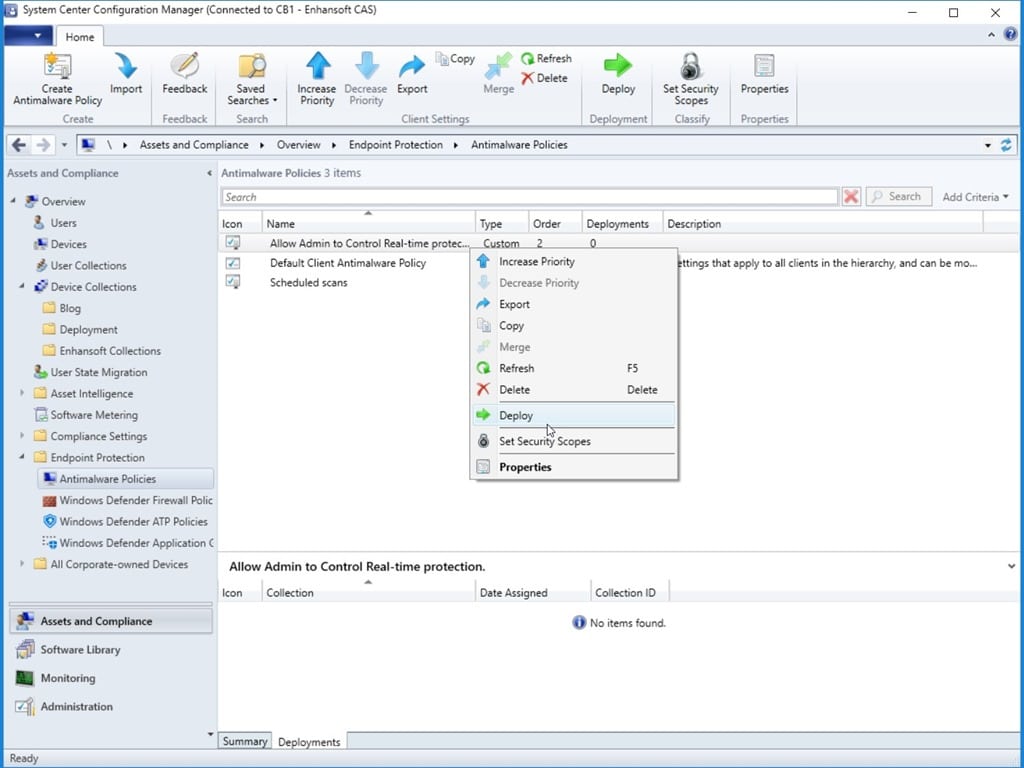Viewport: 1024px width, 768px height.
Task: Switch to the Deployments tab
Action: pos(309,742)
